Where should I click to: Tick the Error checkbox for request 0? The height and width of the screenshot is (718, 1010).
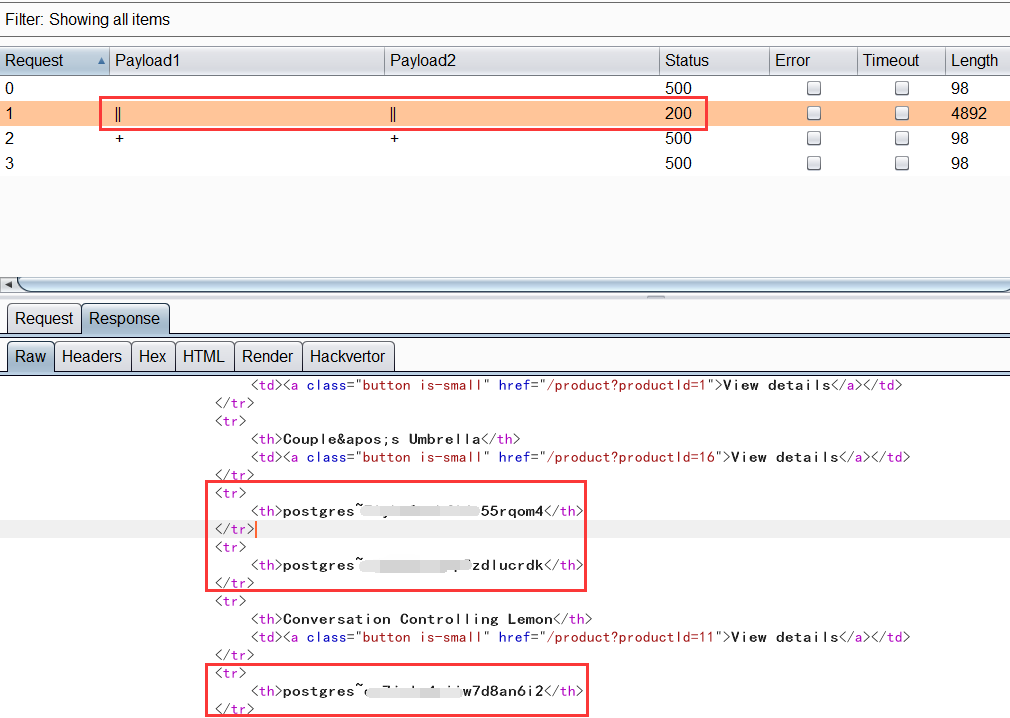point(814,88)
